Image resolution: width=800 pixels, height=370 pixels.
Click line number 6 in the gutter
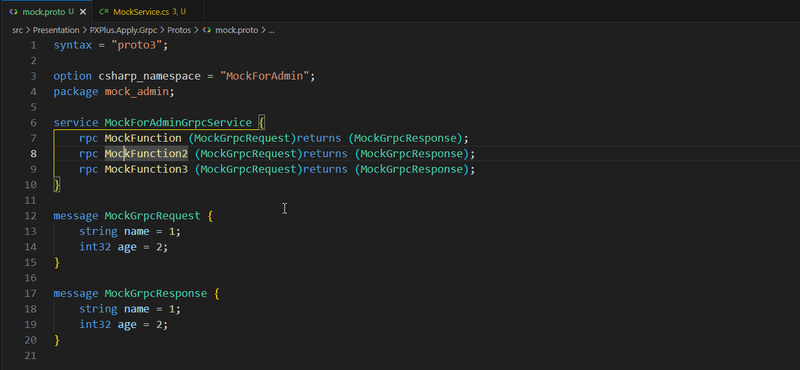[33, 122]
